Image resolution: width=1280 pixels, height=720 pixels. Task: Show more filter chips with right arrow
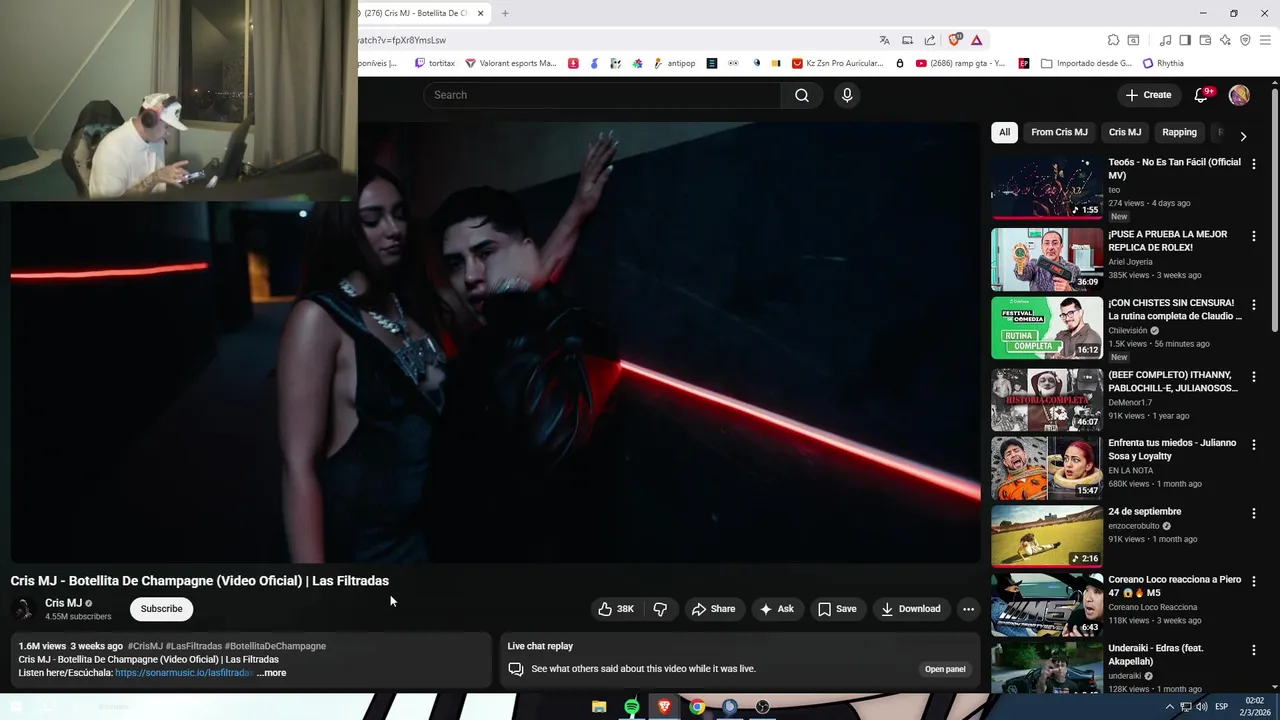1243,136
